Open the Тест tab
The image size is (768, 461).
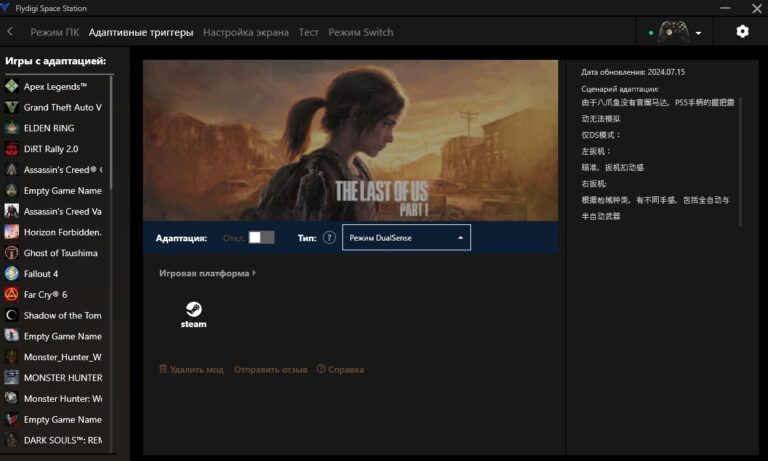(309, 32)
